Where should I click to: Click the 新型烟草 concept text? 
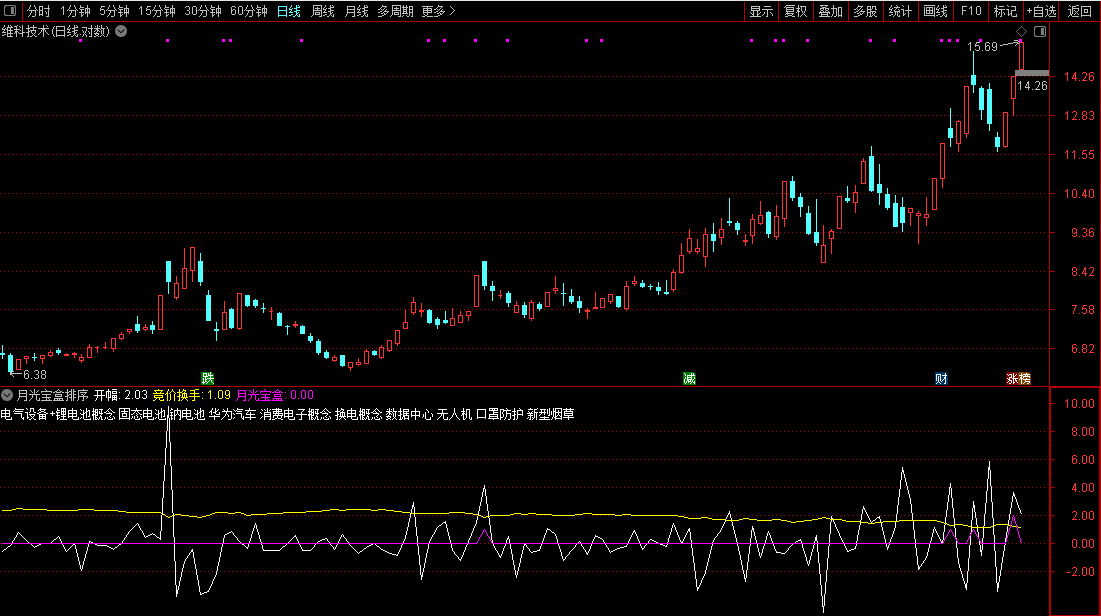550,414
